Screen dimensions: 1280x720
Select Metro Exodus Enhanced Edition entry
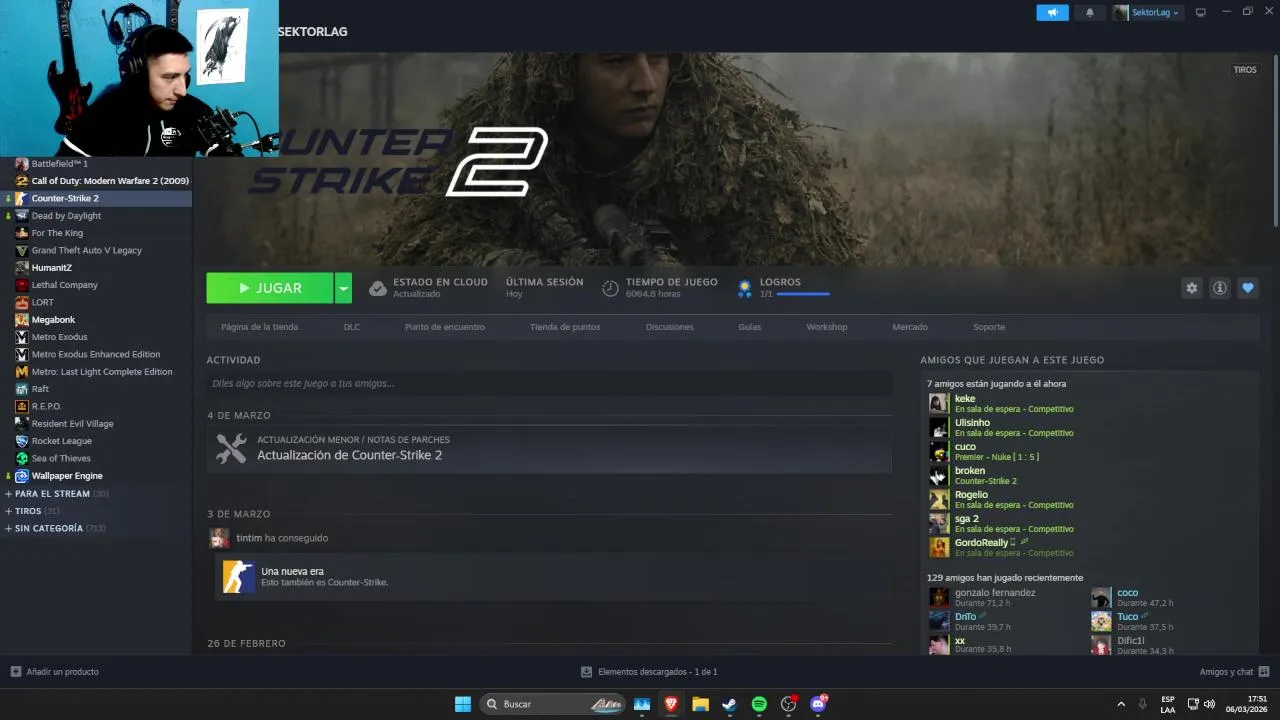point(96,354)
